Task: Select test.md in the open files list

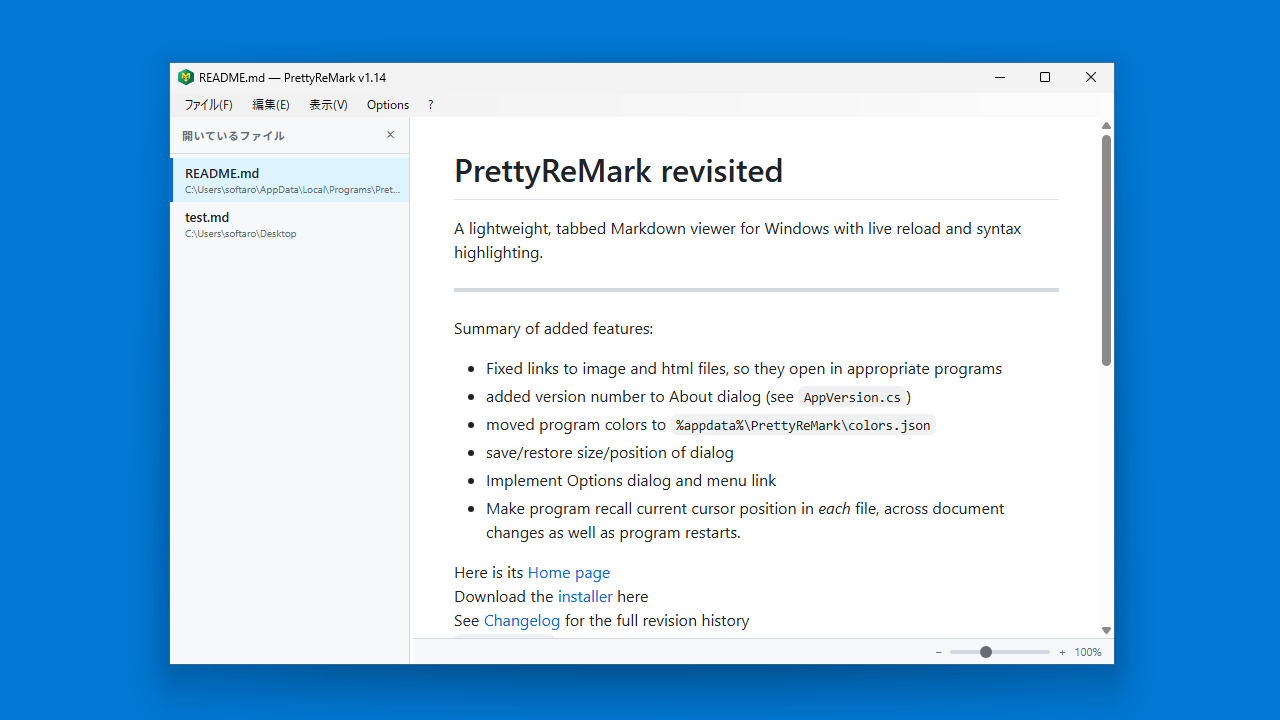Action: coord(290,224)
